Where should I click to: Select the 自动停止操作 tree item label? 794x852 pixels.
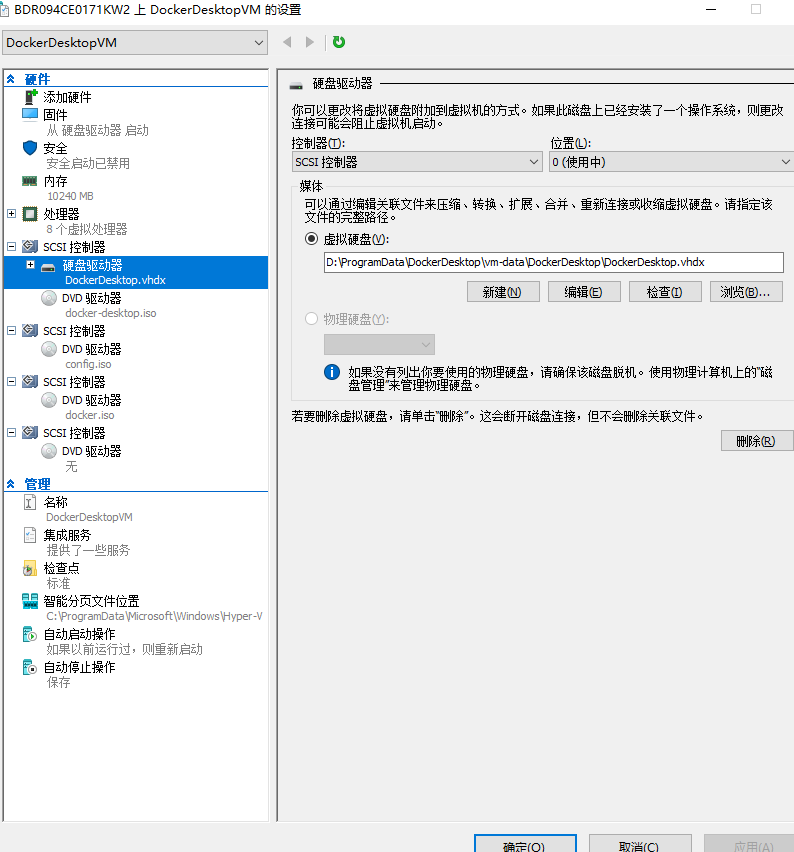point(79,667)
